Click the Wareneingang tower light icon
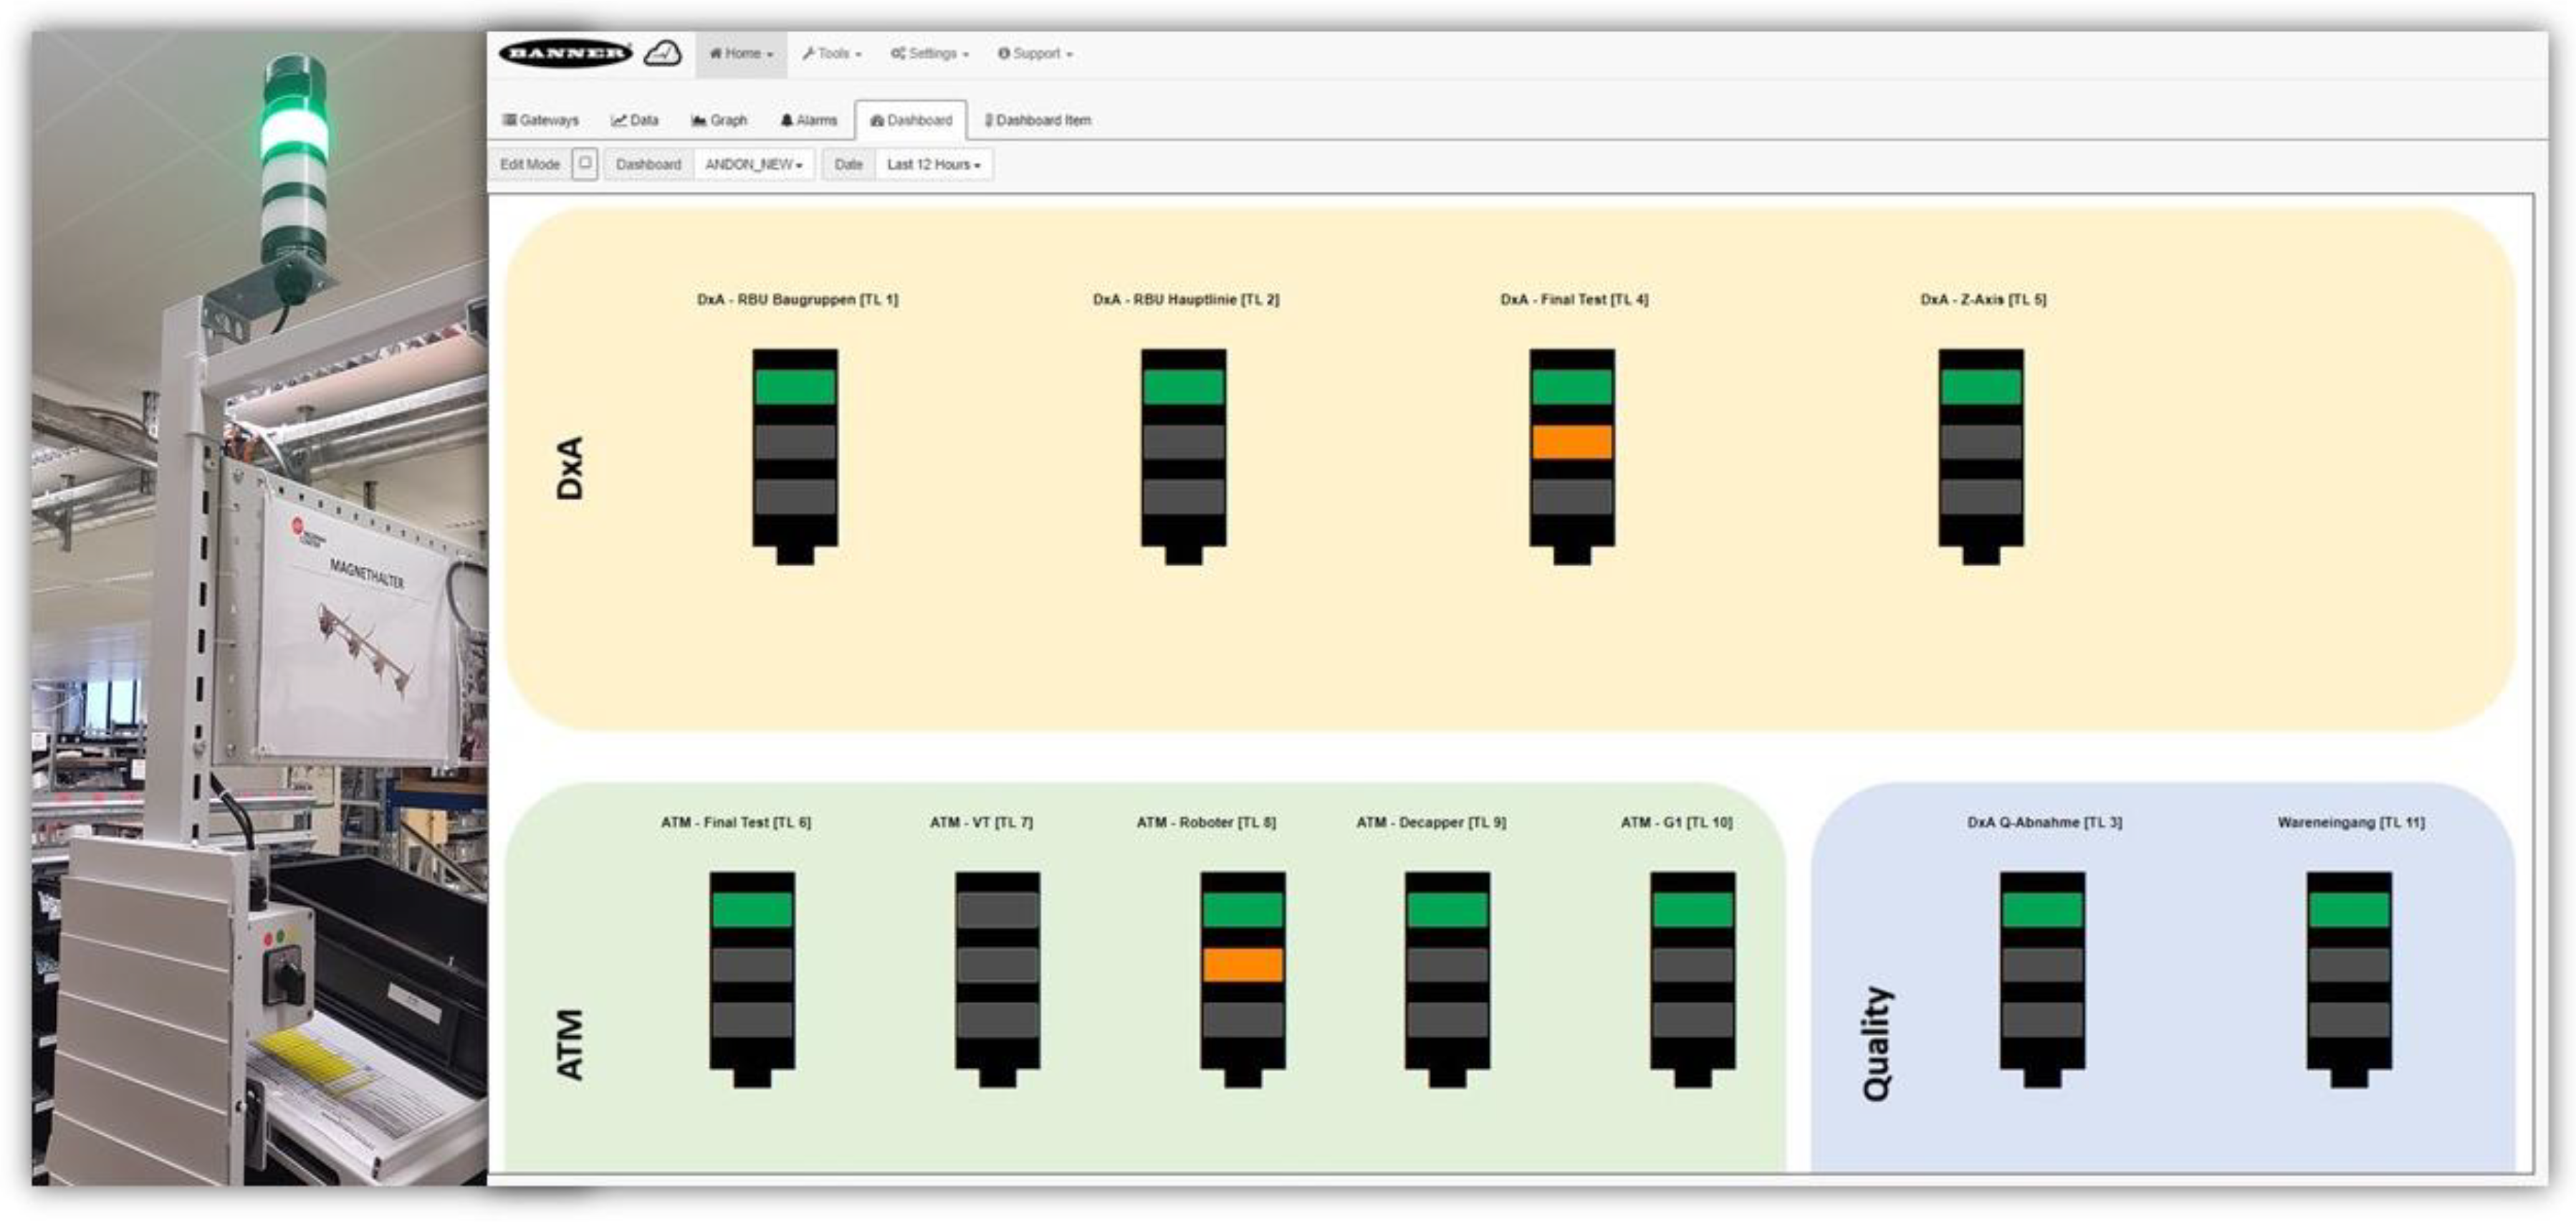 2349,978
